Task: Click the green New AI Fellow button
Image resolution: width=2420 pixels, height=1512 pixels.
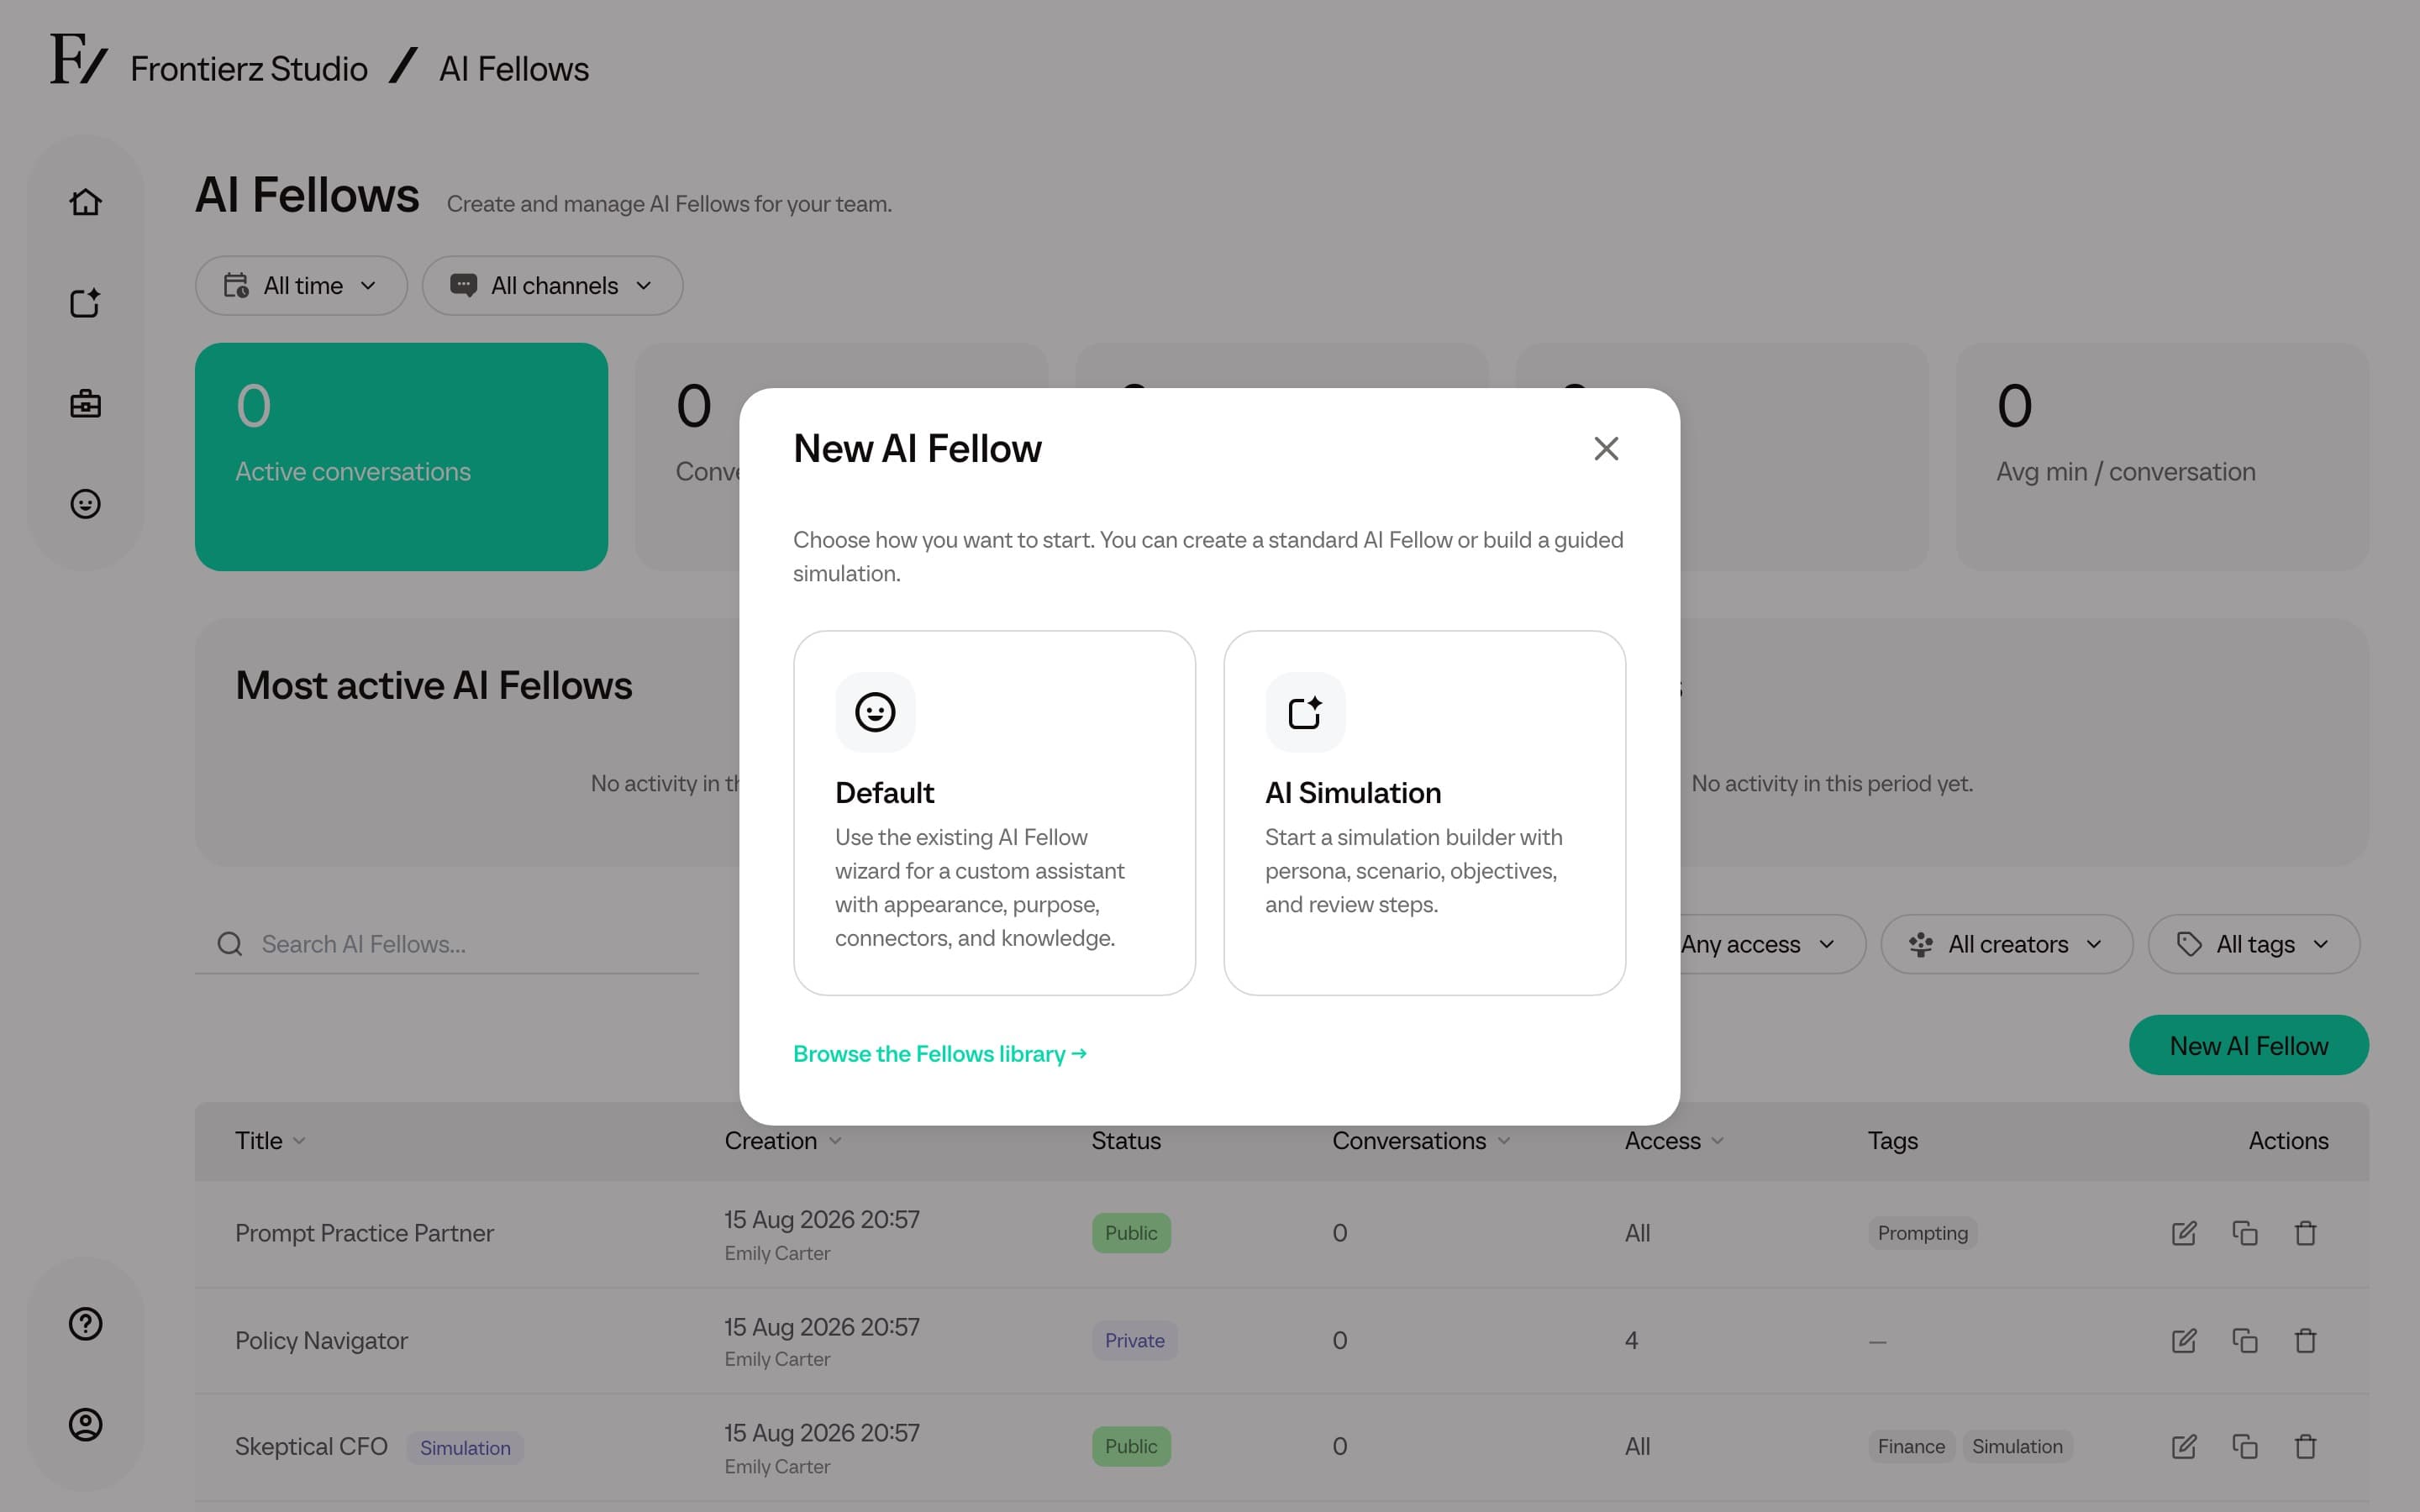Action: (x=2248, y=1046)
